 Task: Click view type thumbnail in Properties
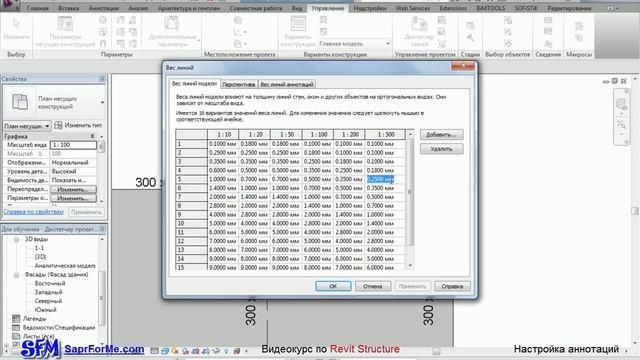(20, 102)
